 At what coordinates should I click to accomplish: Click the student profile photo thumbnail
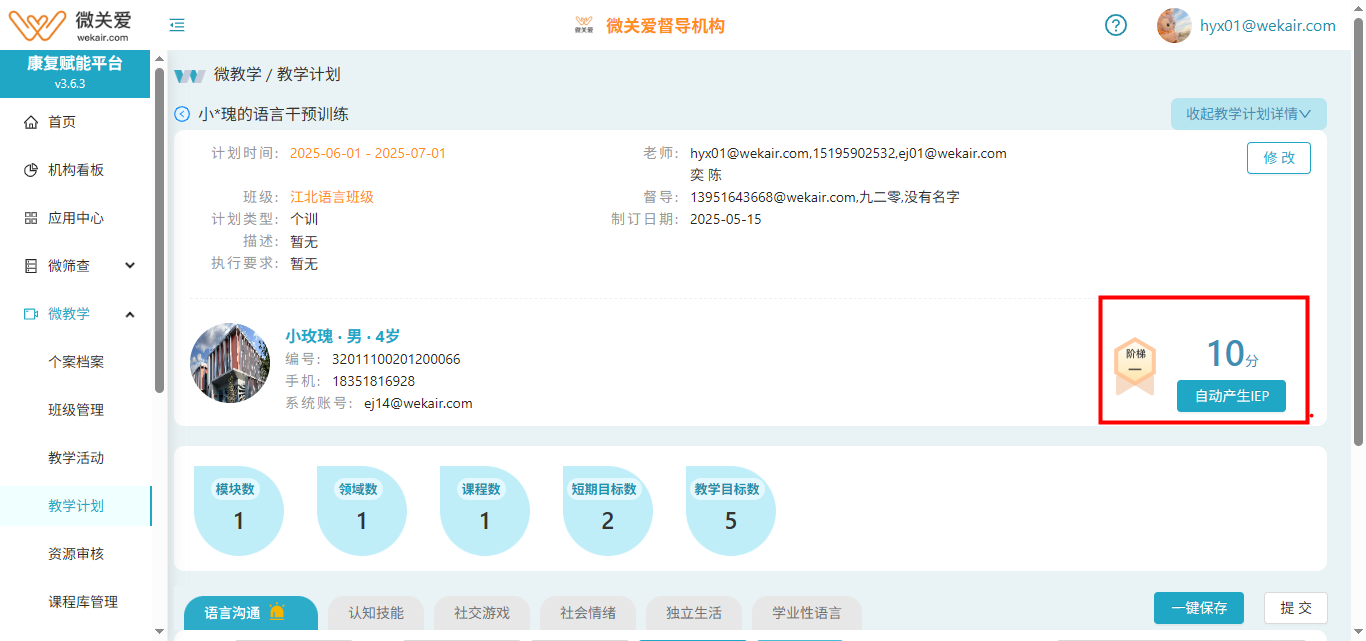tap(230, 363)
